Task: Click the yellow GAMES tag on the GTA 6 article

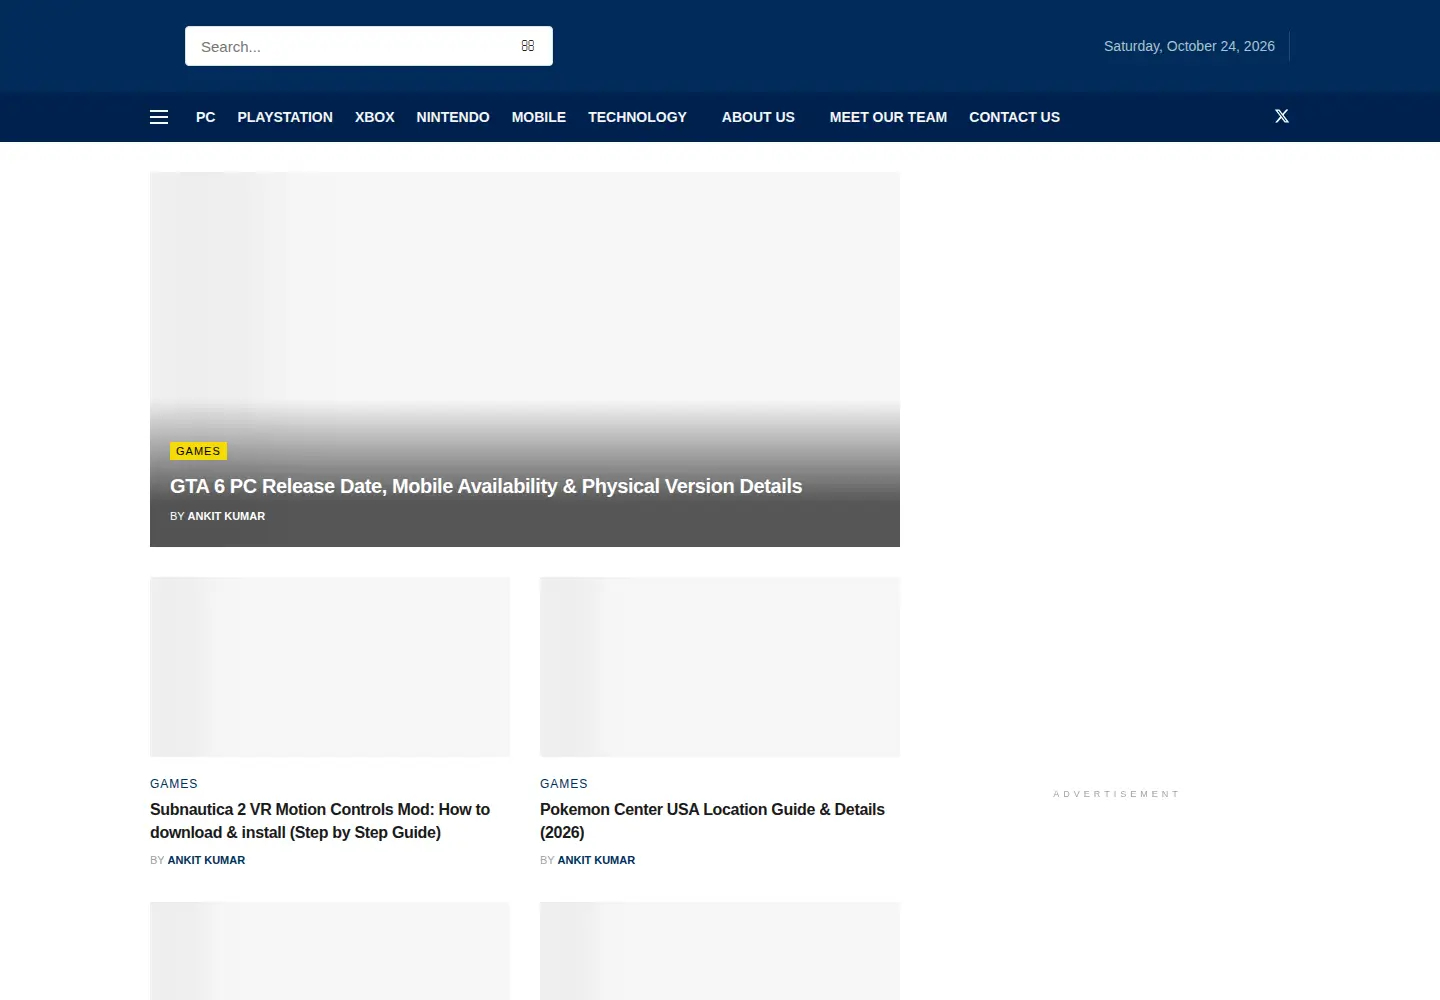Action: coord(198,451)
